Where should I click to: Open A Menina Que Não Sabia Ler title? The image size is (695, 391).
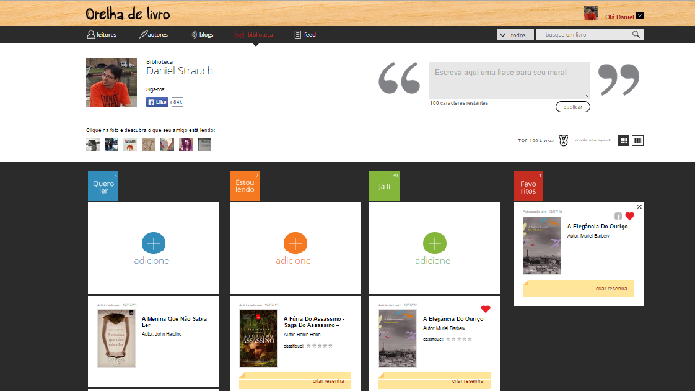pyautogui.click(x=174, y=322)
